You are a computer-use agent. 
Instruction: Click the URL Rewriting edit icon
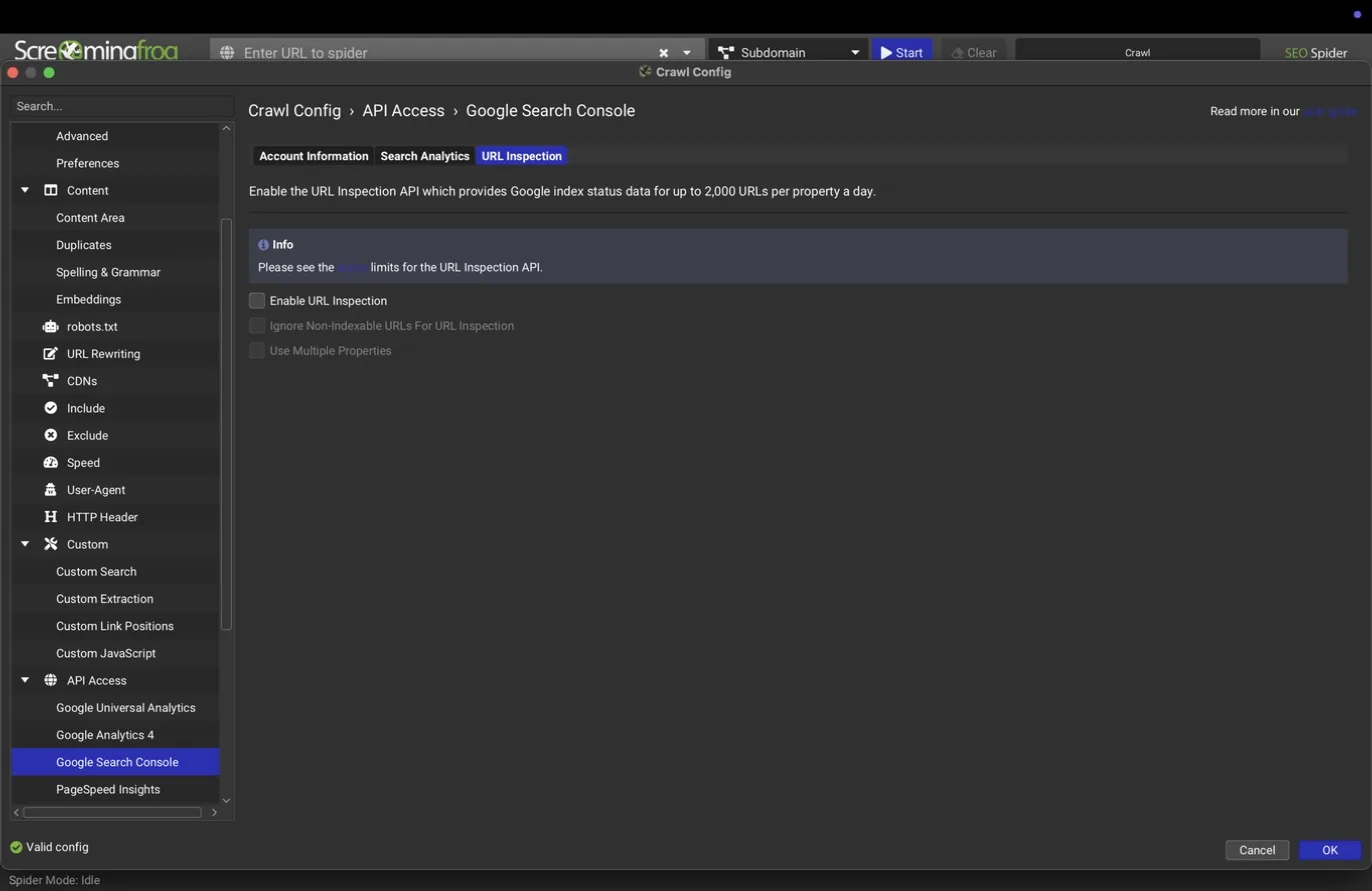click(x=51, y=354)
